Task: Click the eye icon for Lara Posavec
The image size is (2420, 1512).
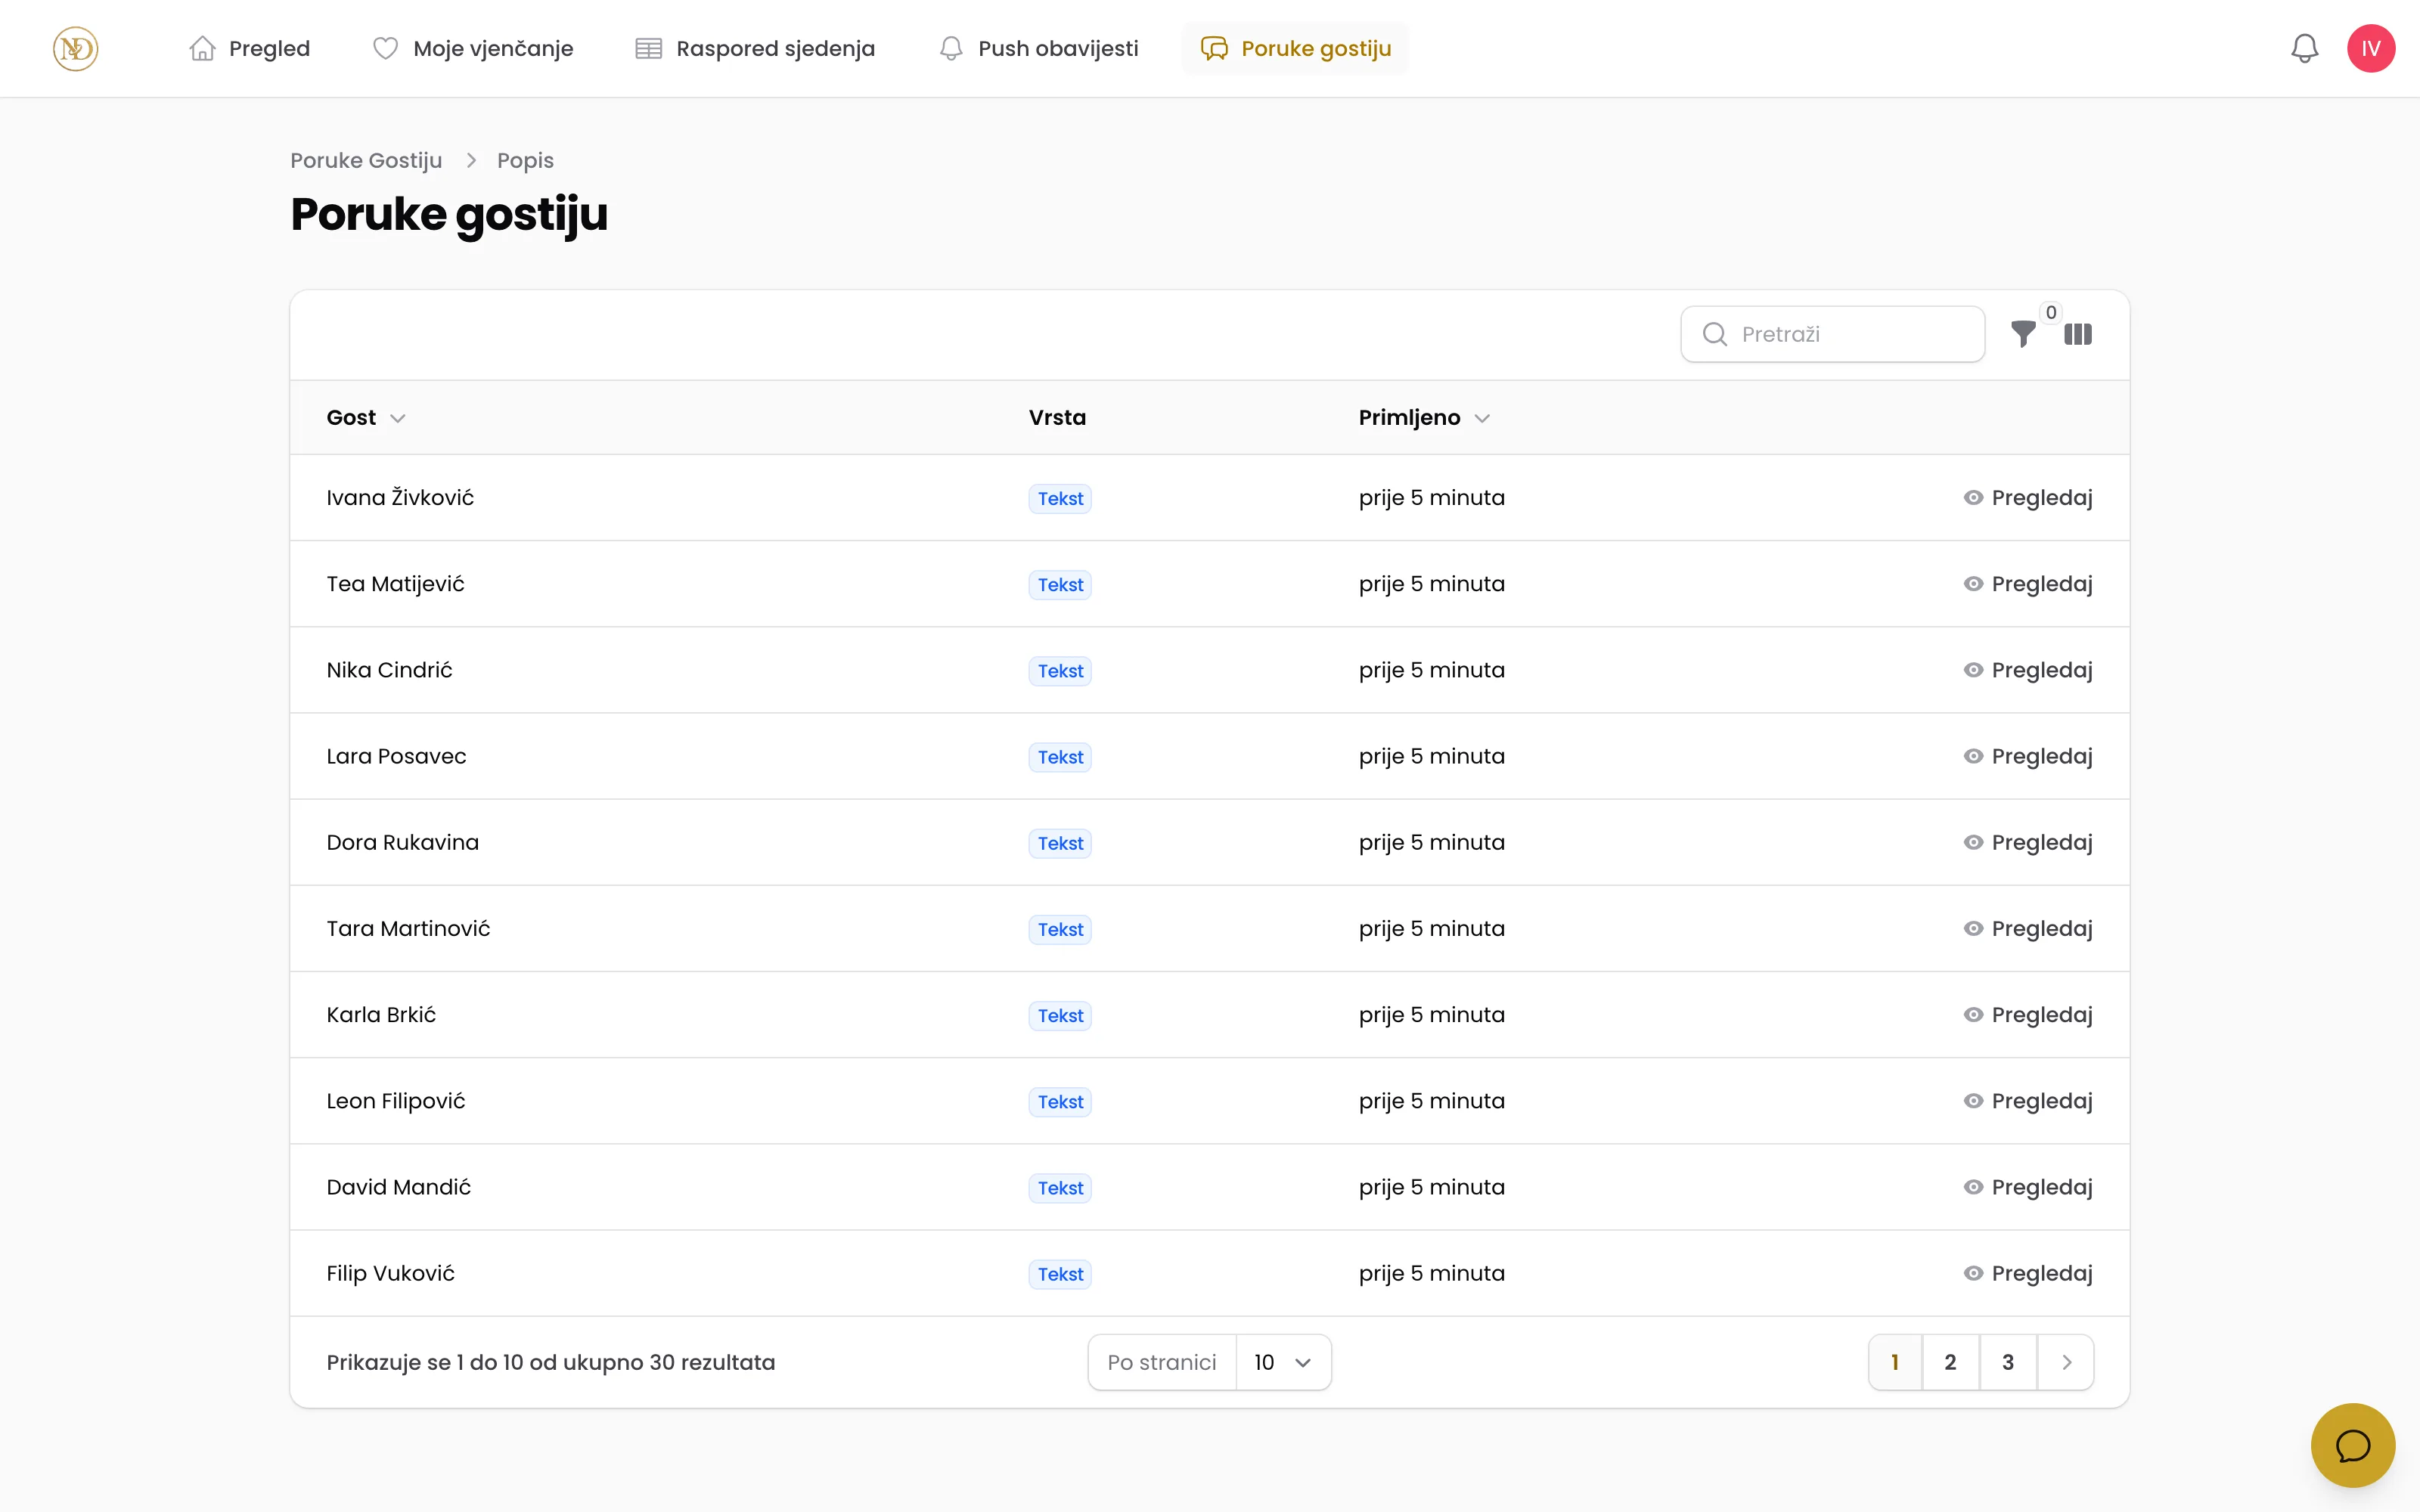Action: coord(1972,756)
